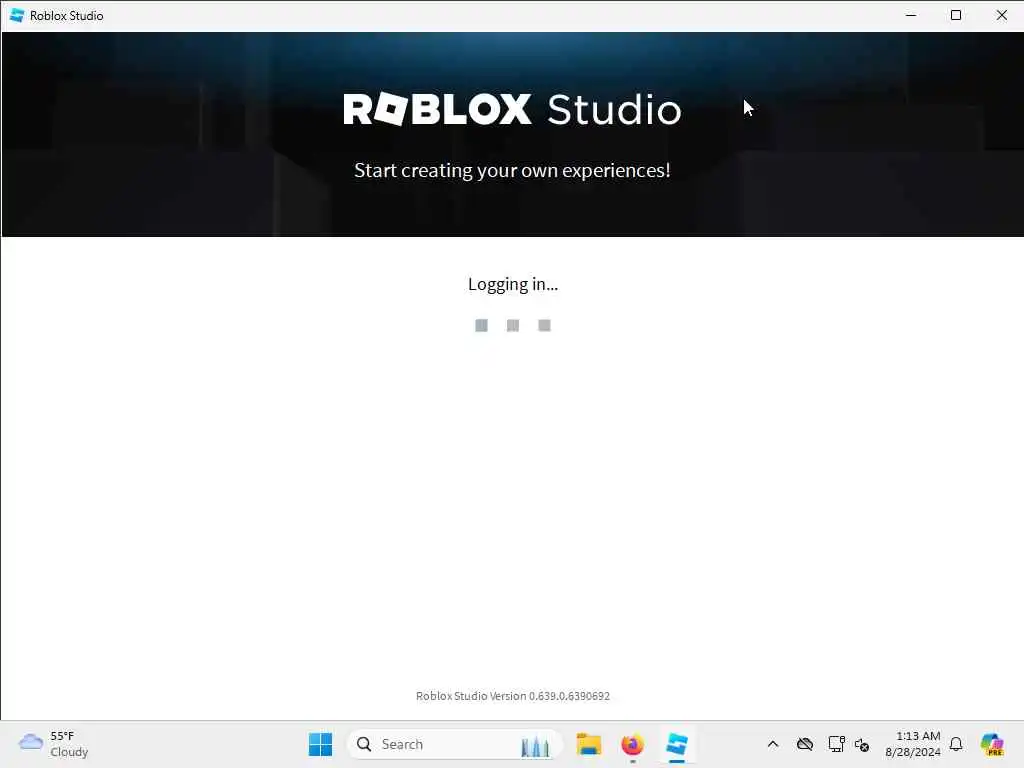Open the clock showing 1:13 AM
The width and height of the screenshot is (1024, 768).
(x=912, y=744)
